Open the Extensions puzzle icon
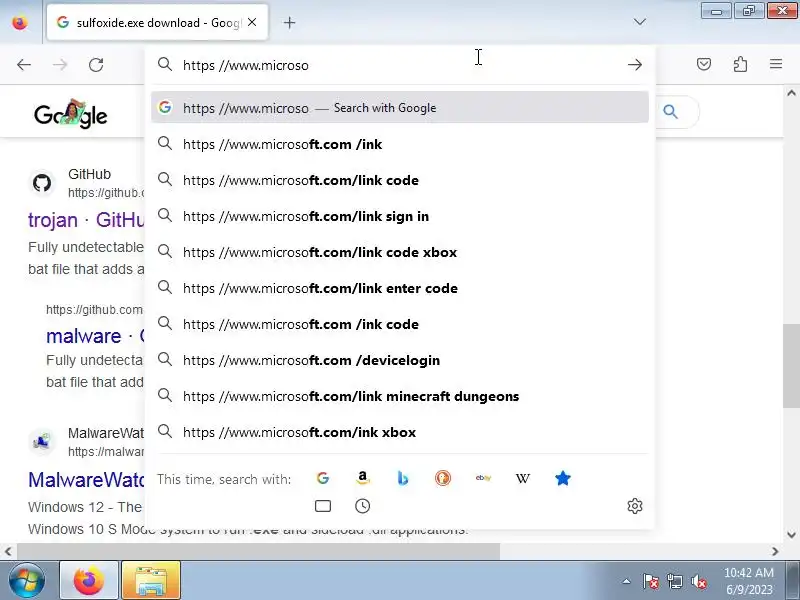 740,64
